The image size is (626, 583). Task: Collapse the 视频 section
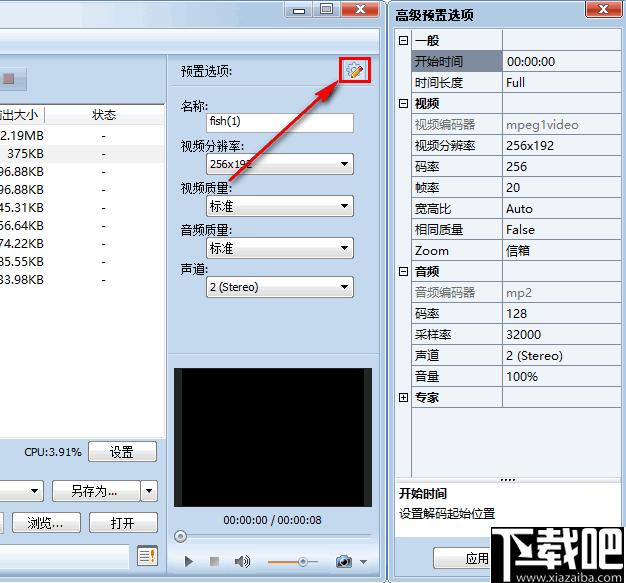click(x=404, y=104)
